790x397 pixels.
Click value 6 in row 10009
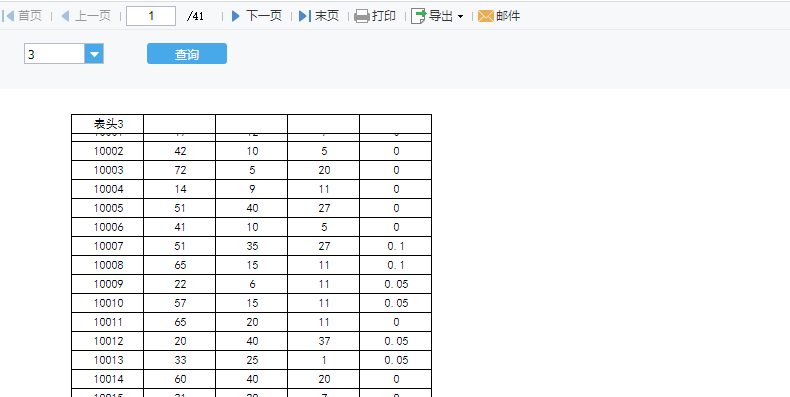coord(252,284)
